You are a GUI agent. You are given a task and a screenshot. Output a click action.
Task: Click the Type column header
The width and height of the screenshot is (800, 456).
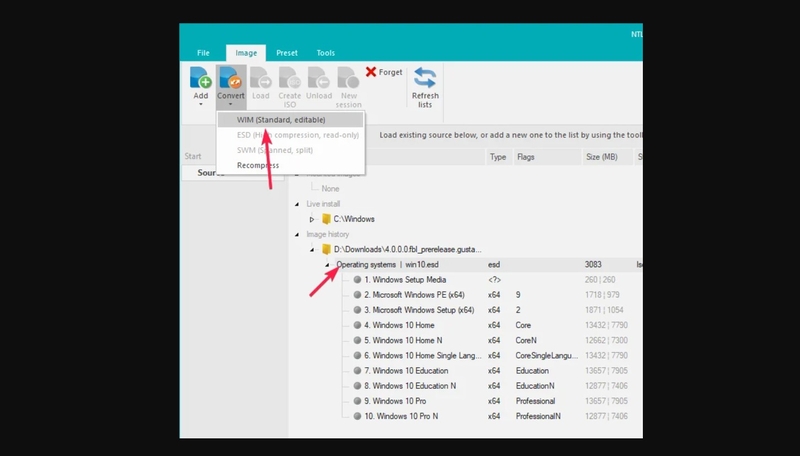click(x=498, y=157)
